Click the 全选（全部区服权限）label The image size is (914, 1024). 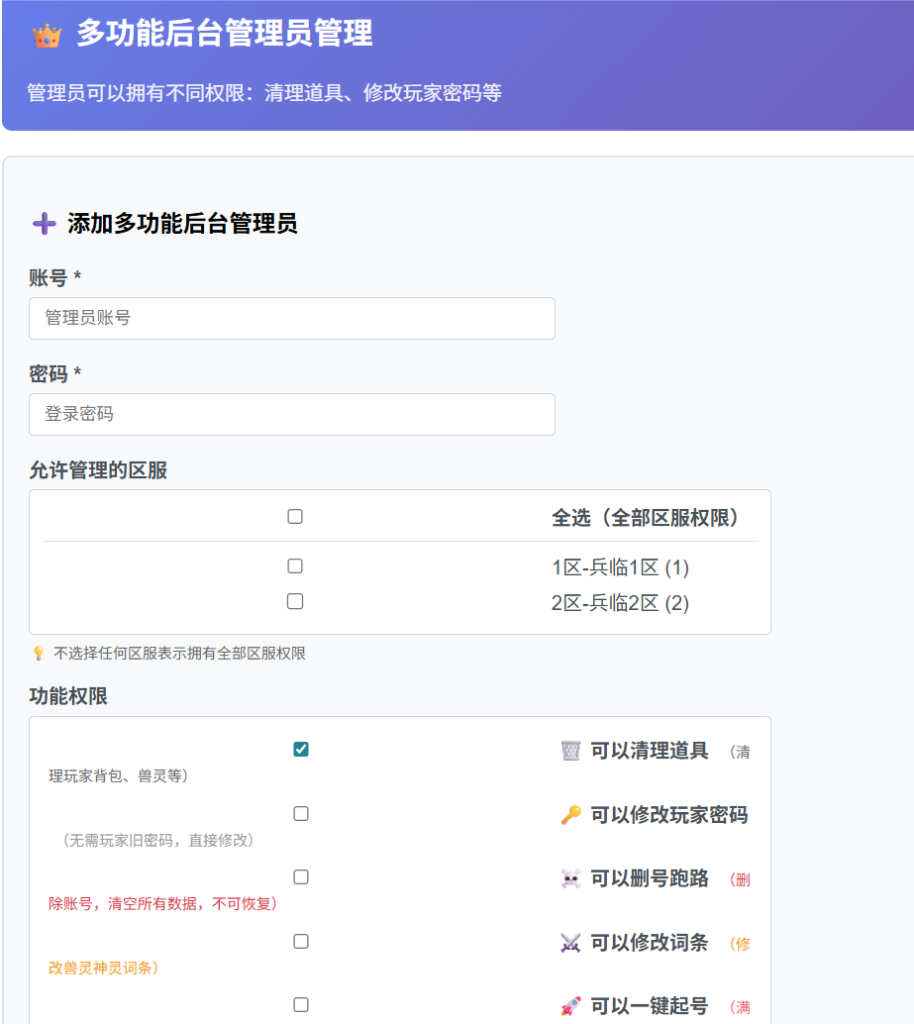pos(645,518)
